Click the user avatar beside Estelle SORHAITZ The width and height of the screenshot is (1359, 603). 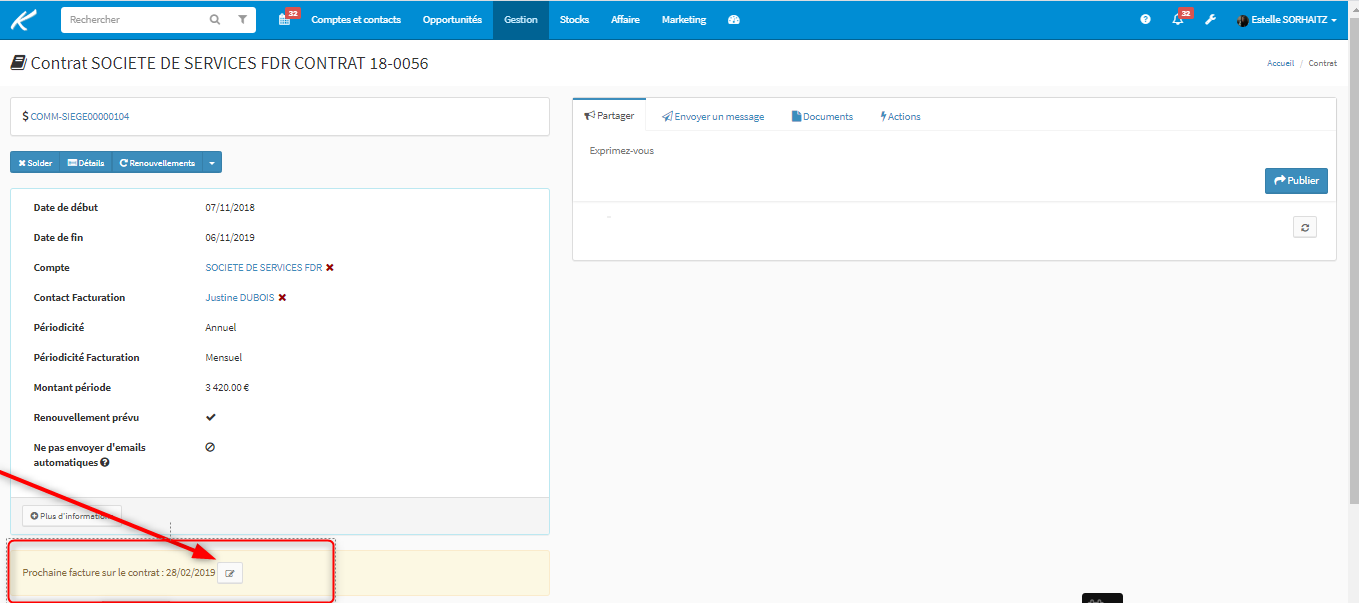point(1242,20)
